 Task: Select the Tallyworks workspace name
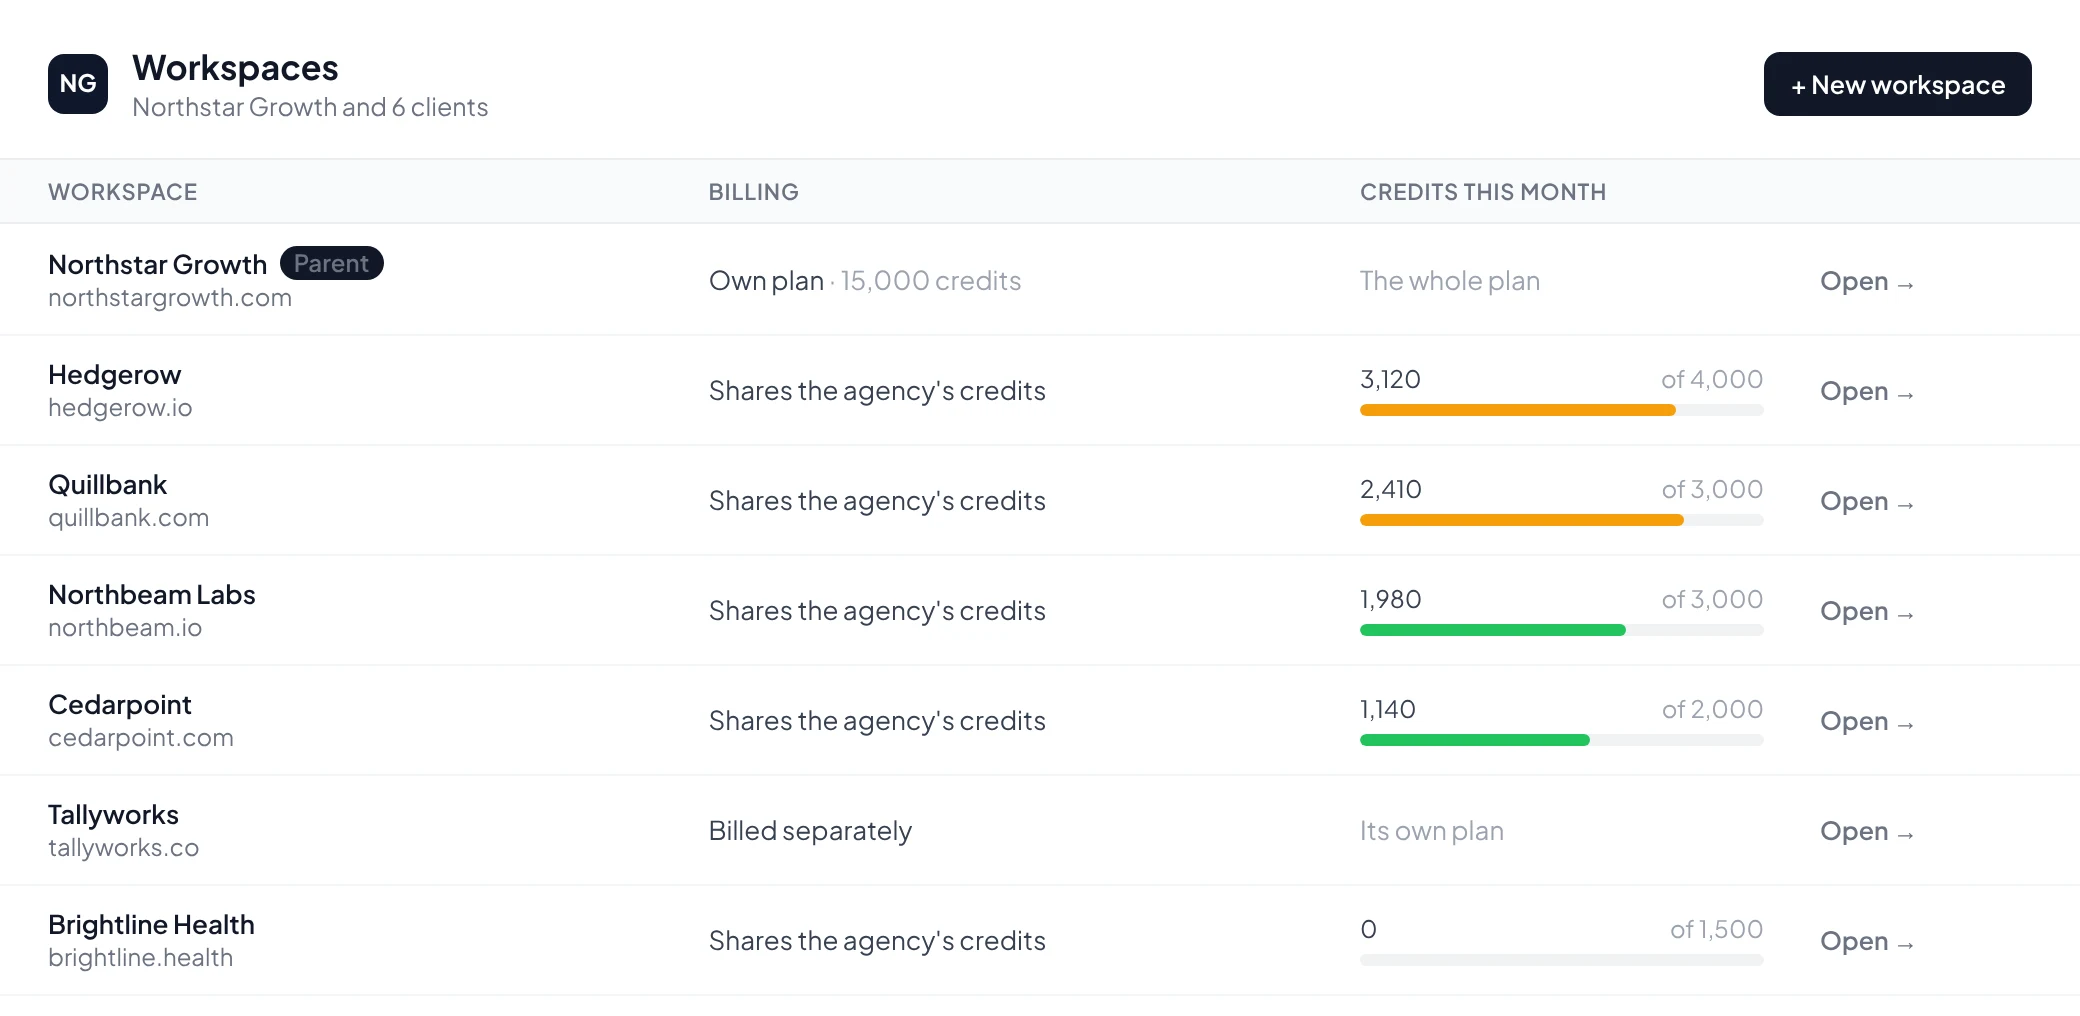pos(113,815)
